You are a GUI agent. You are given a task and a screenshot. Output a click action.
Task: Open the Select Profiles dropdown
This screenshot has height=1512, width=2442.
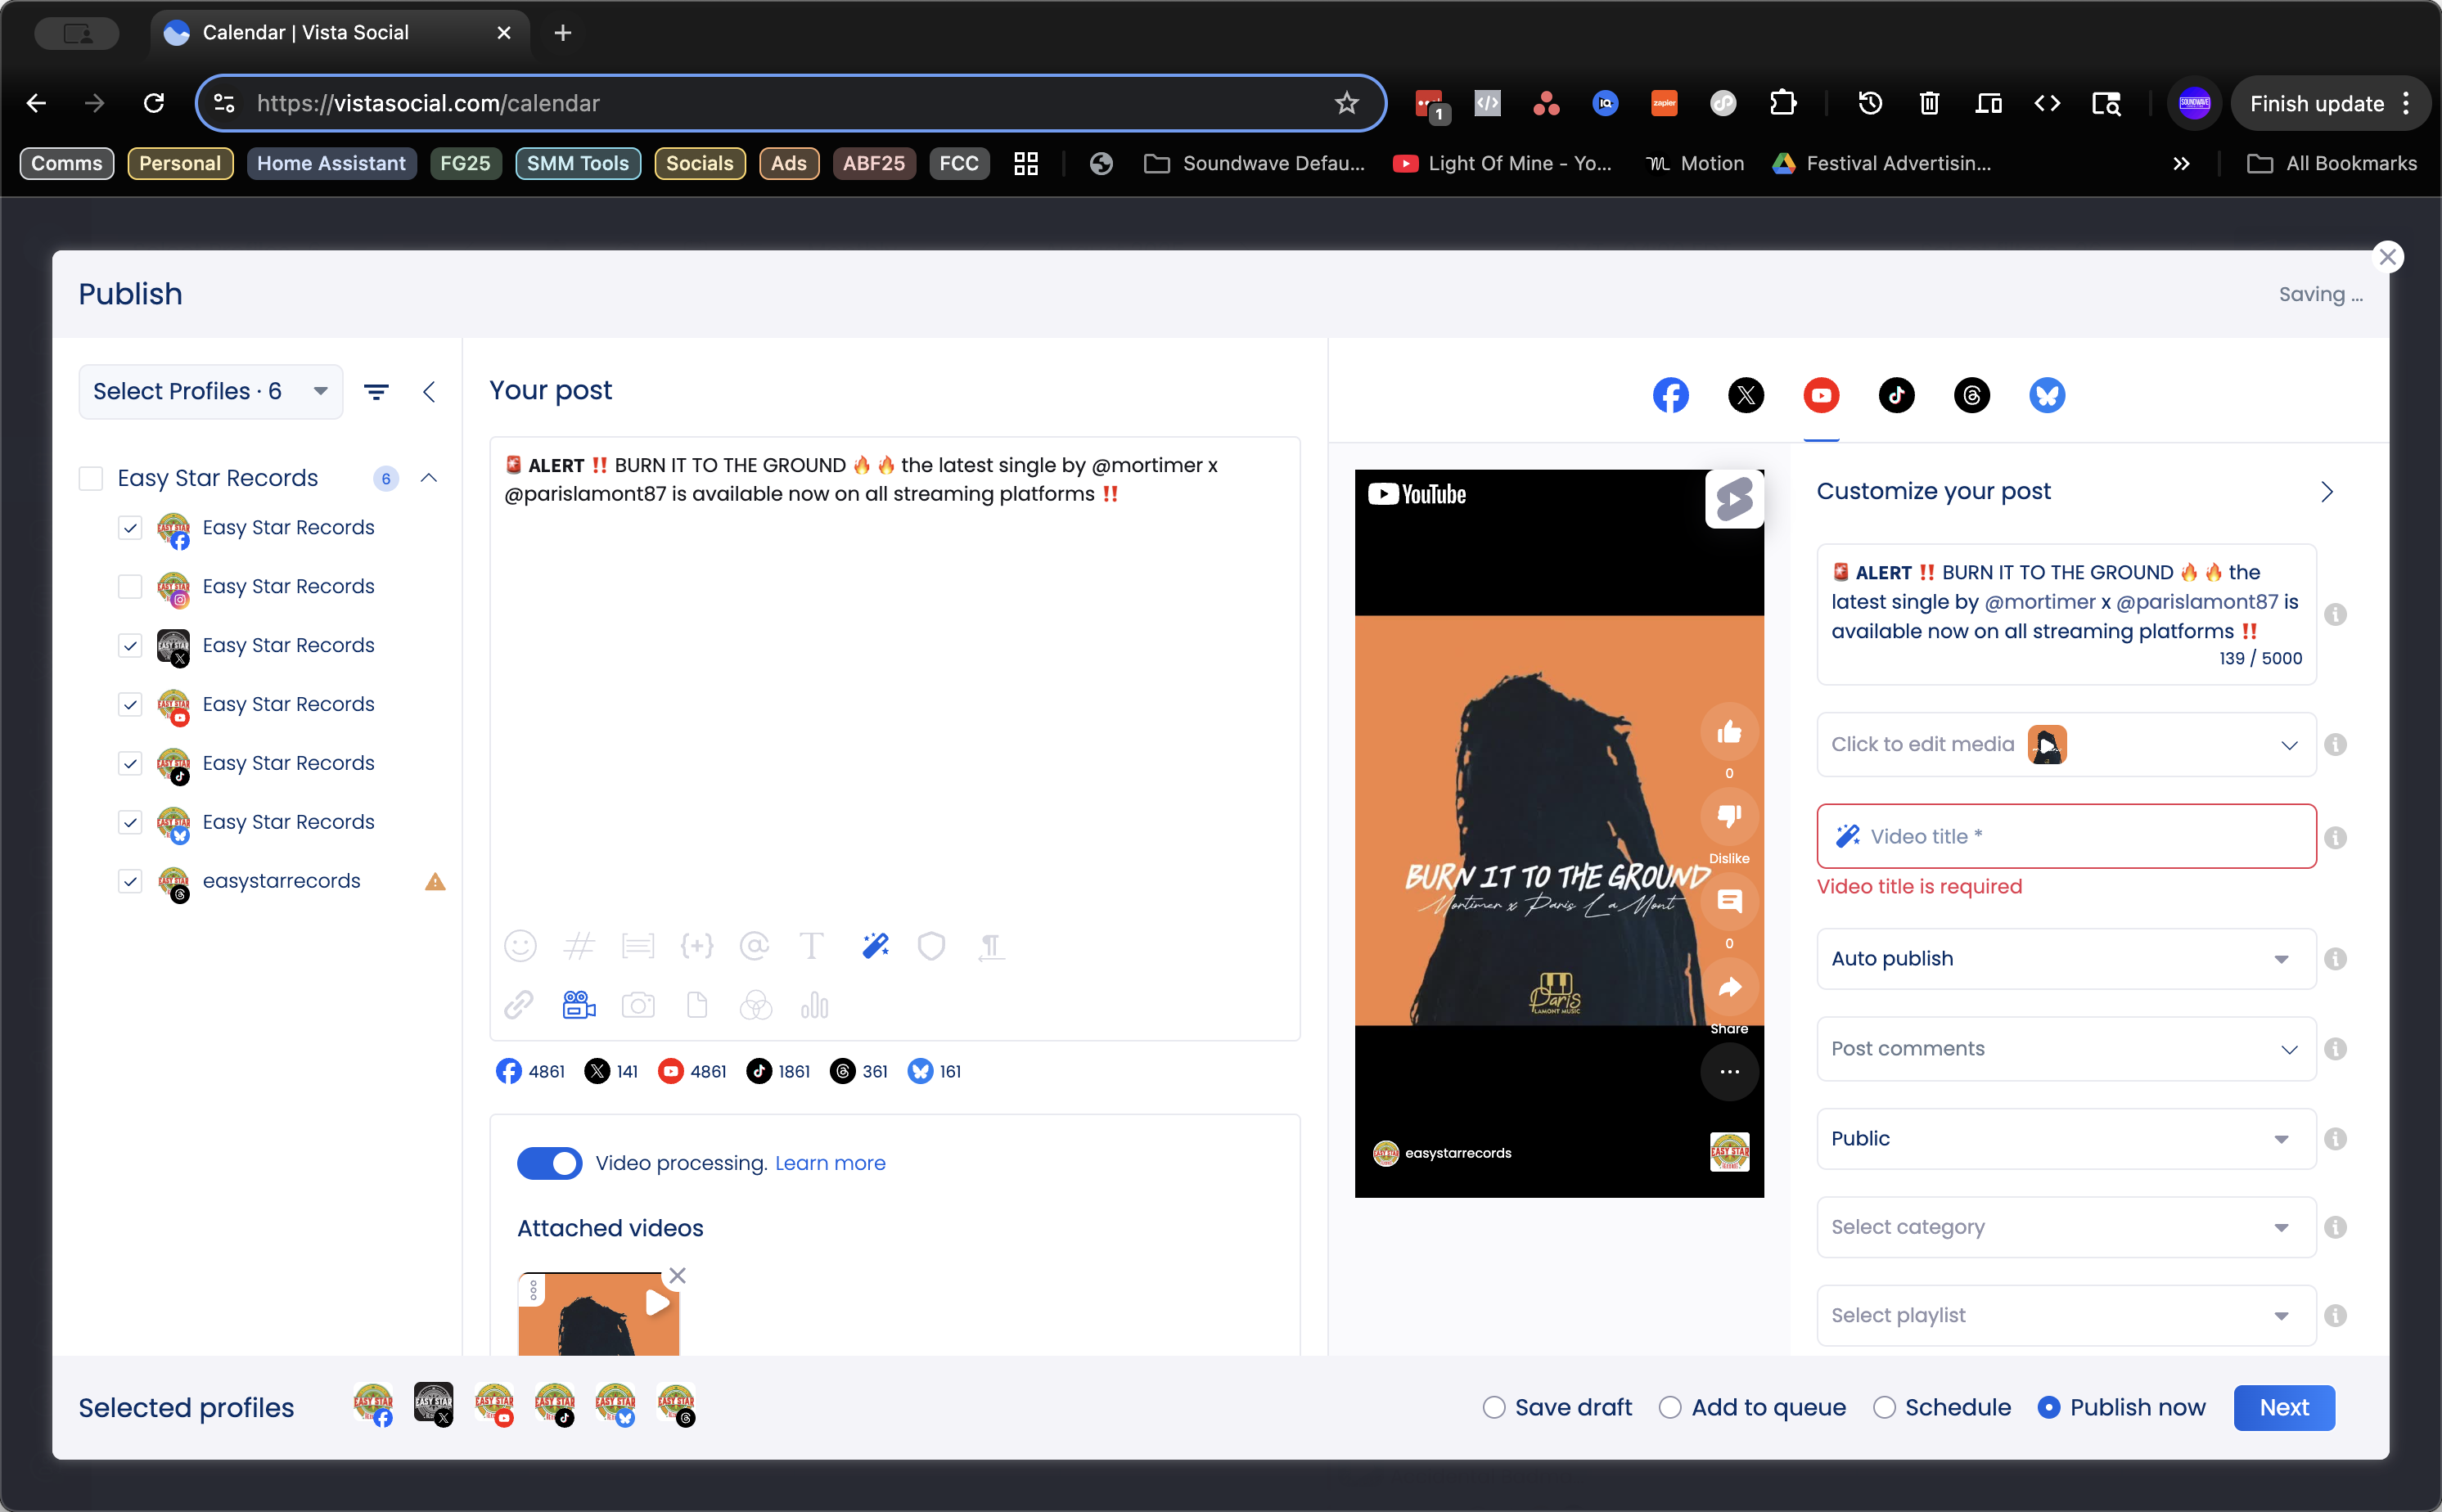coord(210,392)
